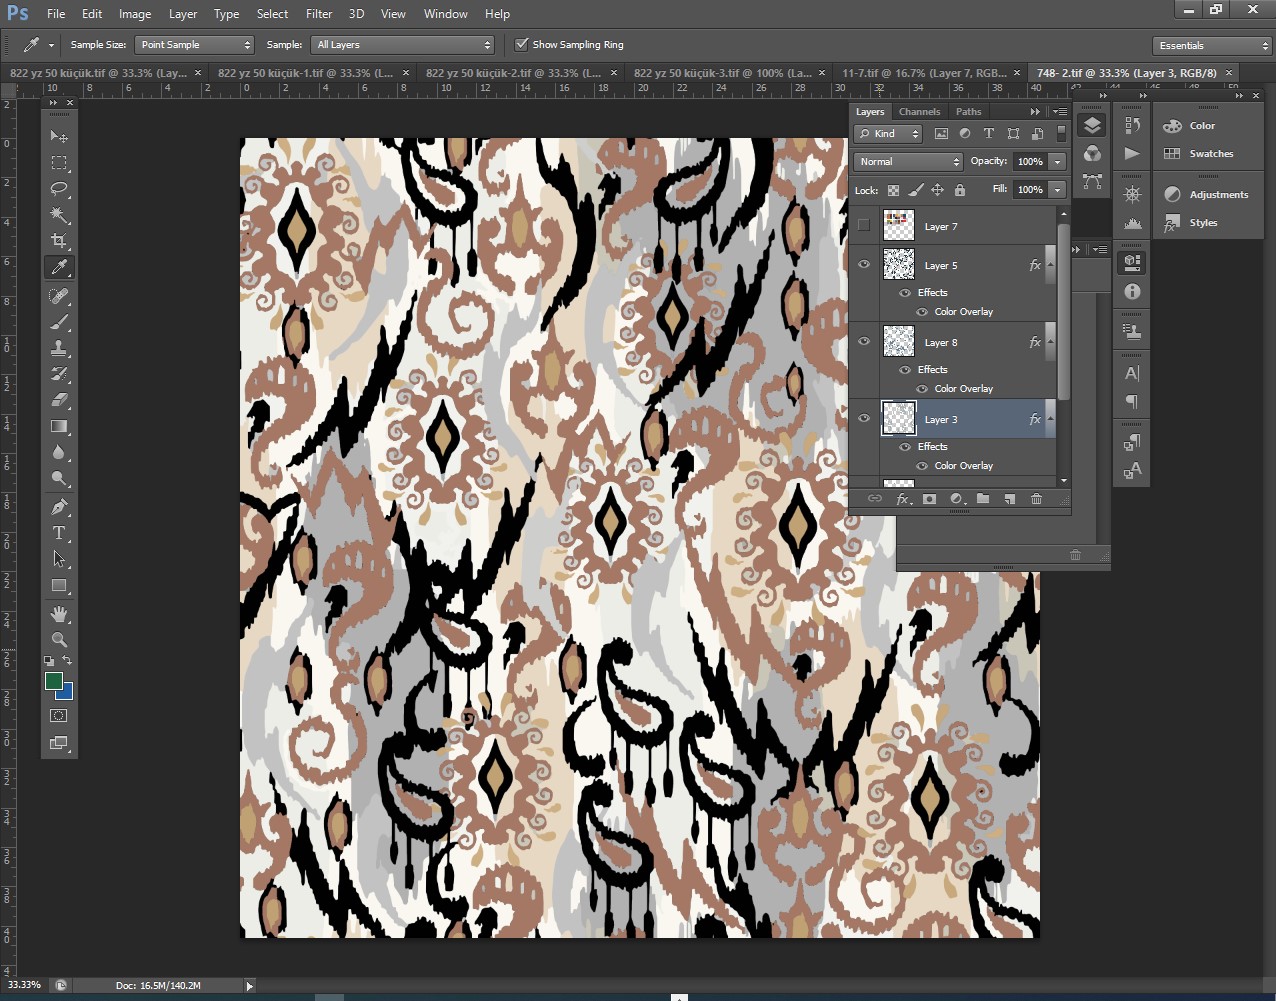
Task: Switch to the Channels tab
Action: pos(919,112)
